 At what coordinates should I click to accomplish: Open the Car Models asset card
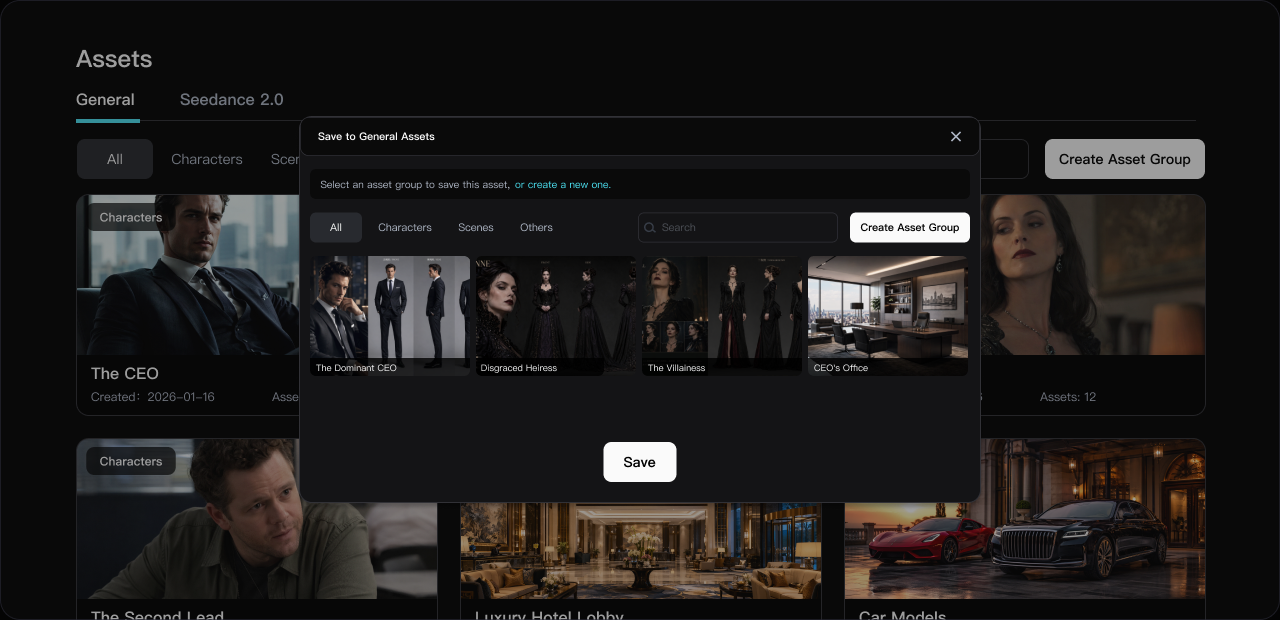click(1025, 529)
